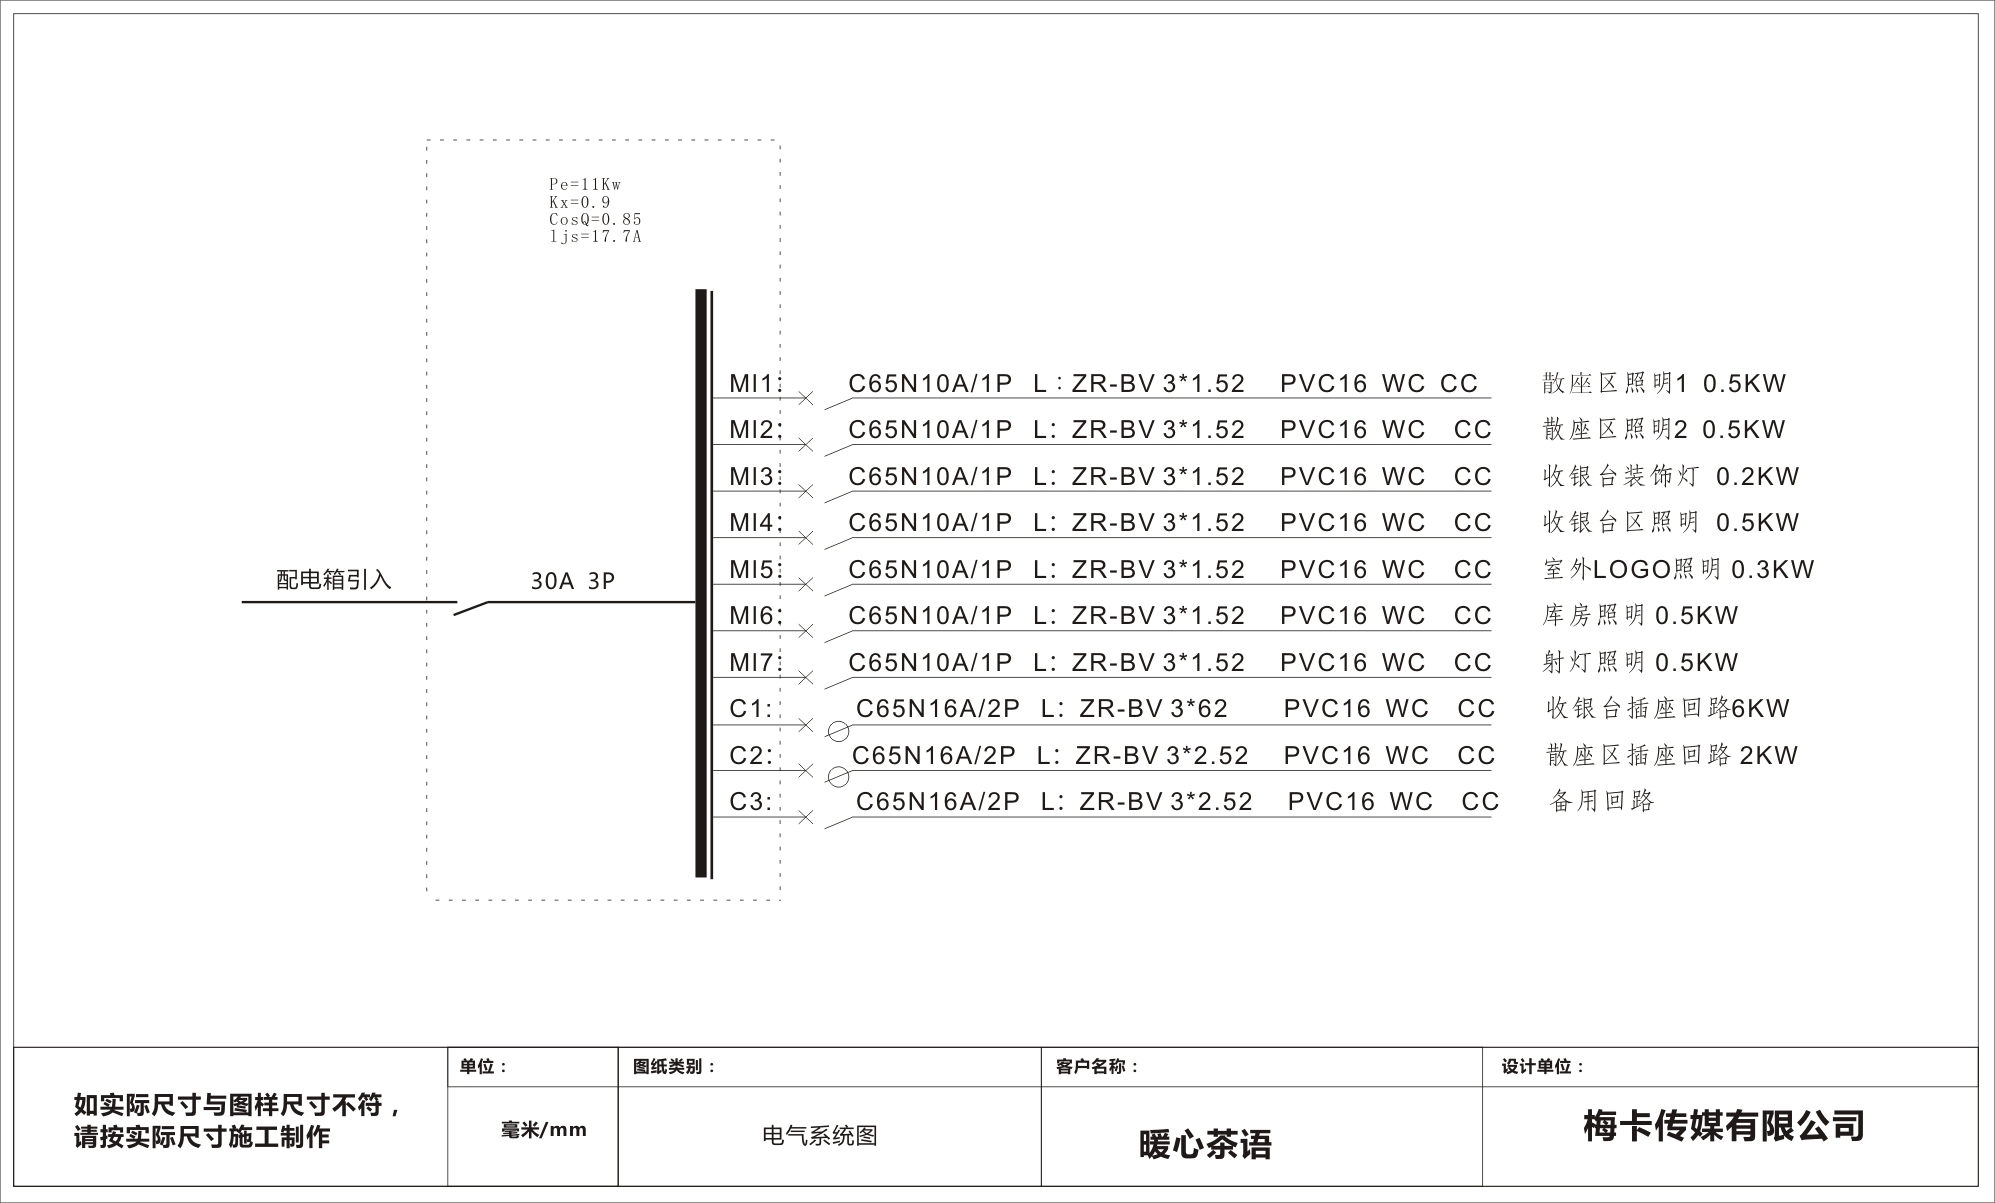
Task: Click the MI1: circuit label
Action: coord(755,383)
